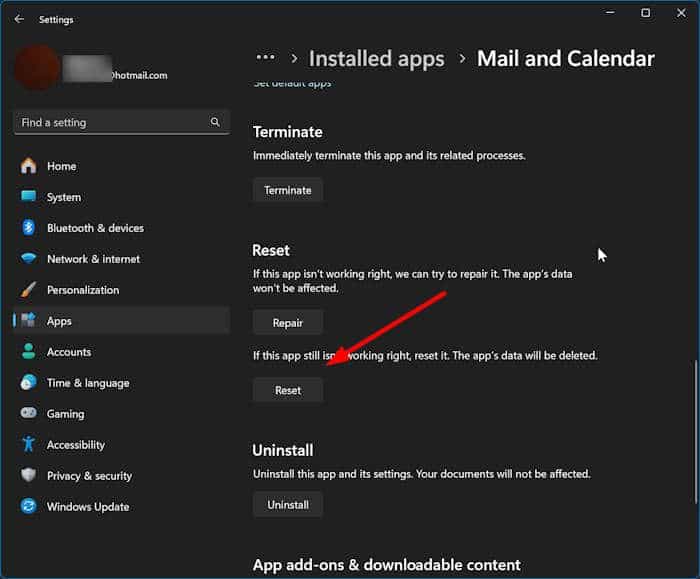The height and width of the screenshot is (579, 700).
Task: Click the hotmail.com account email text
Action: click(139, 75)
